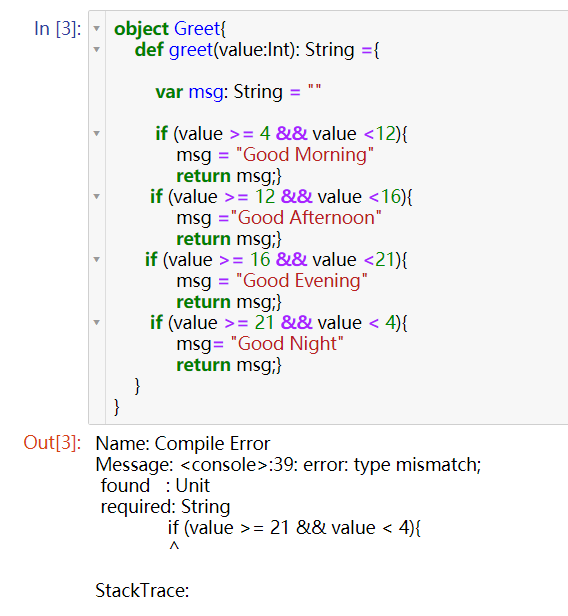The image size is (568, 616).
Task: Click the type mismatch message line
Action: 288,465
